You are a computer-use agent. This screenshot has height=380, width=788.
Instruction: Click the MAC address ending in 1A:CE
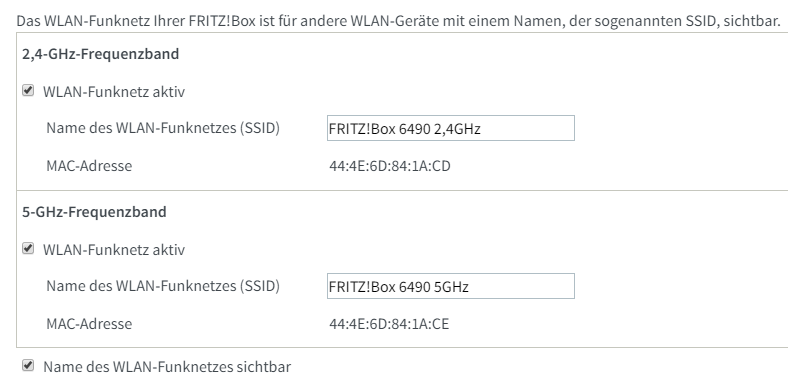click(389, 324)
